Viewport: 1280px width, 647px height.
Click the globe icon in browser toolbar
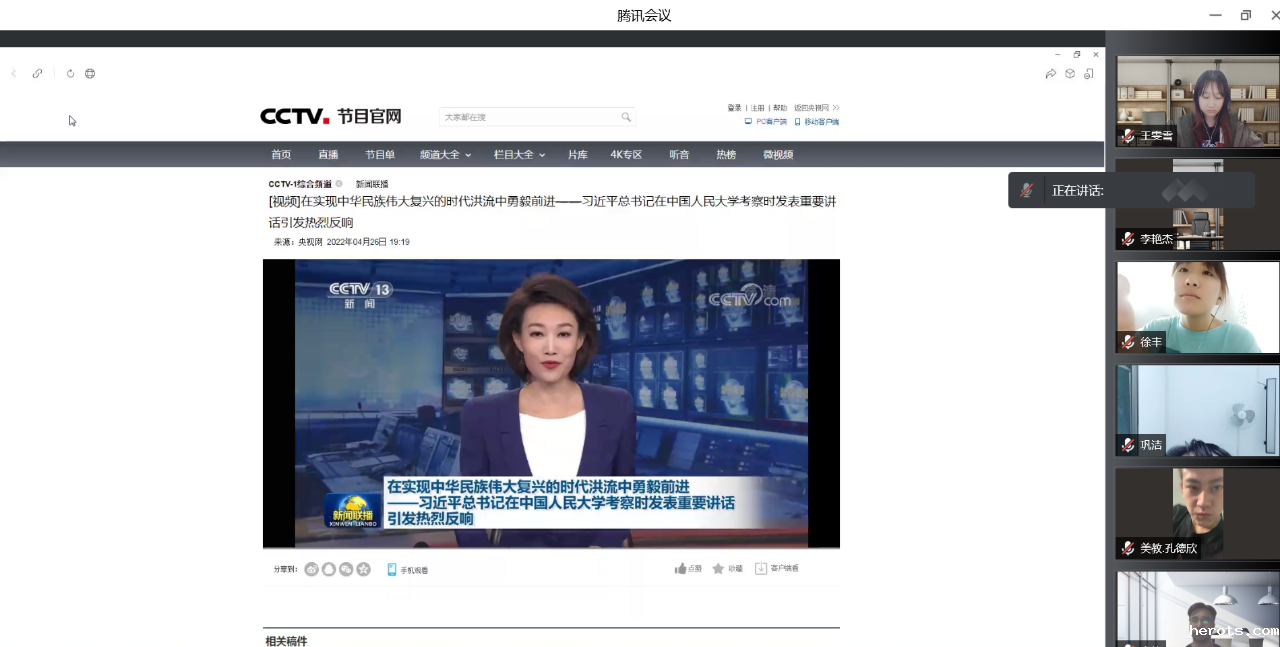(x=90, y=73)
